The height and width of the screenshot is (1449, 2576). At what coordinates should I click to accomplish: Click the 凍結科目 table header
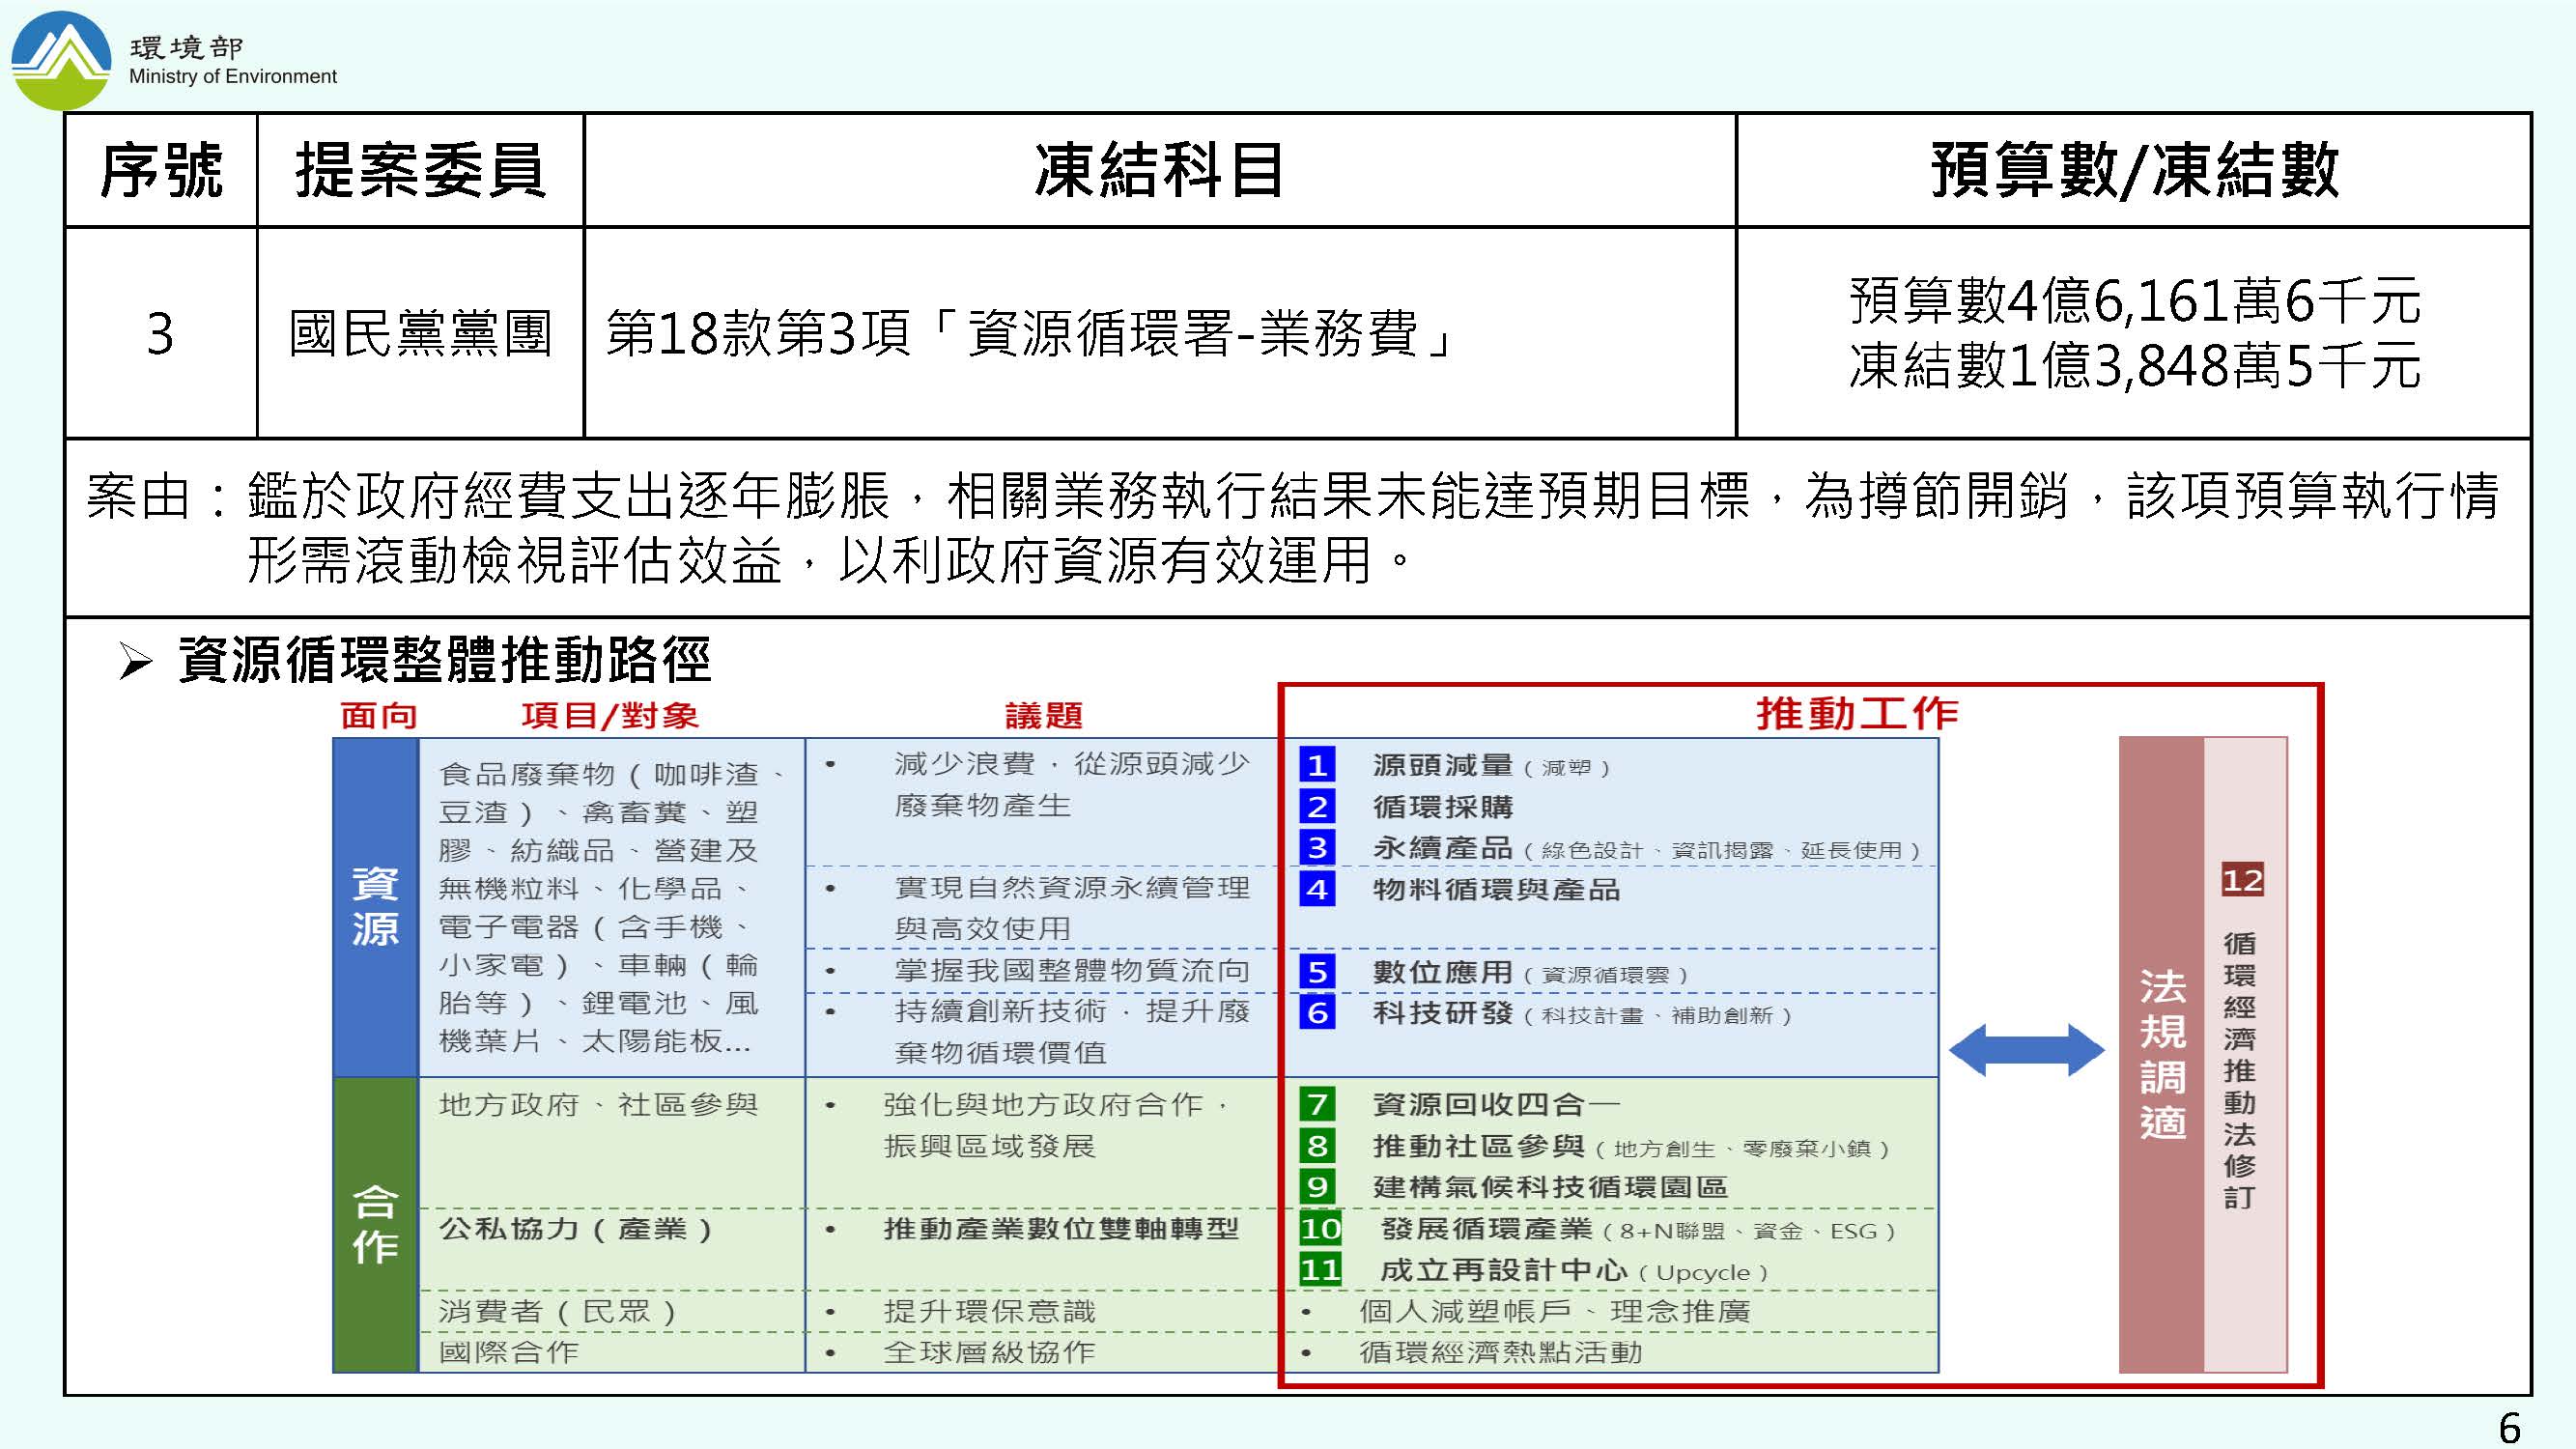[1159, 170]
